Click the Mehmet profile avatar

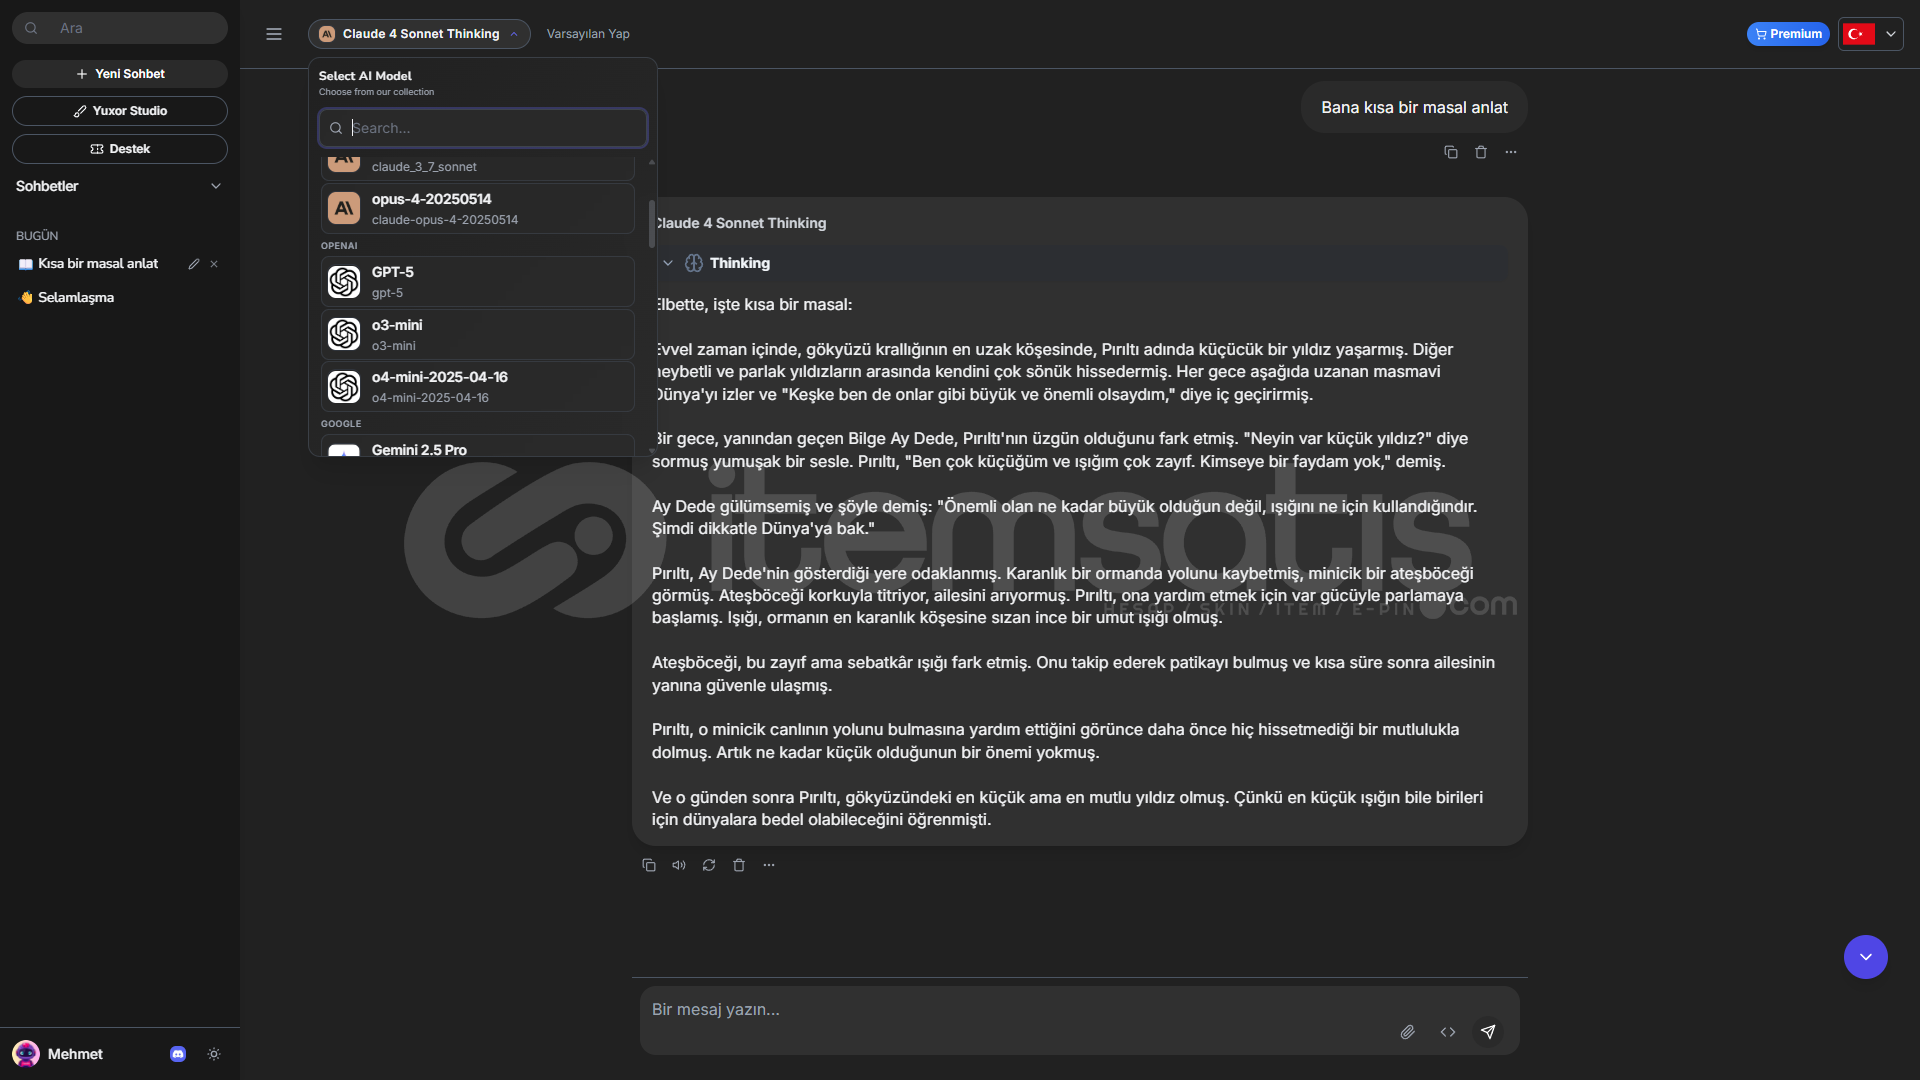pos(26,1054)
